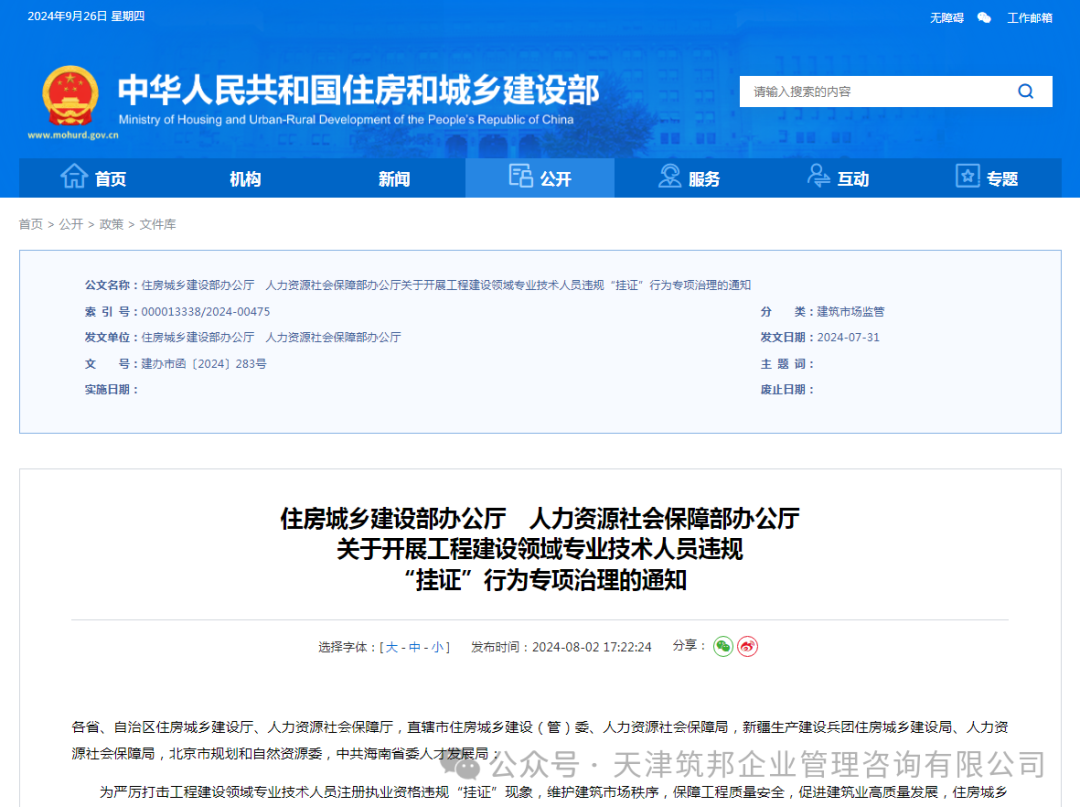This screenshot has height=807, width=1080.
Task: Click the people icon beside 互动
Action: click(818, 177)
